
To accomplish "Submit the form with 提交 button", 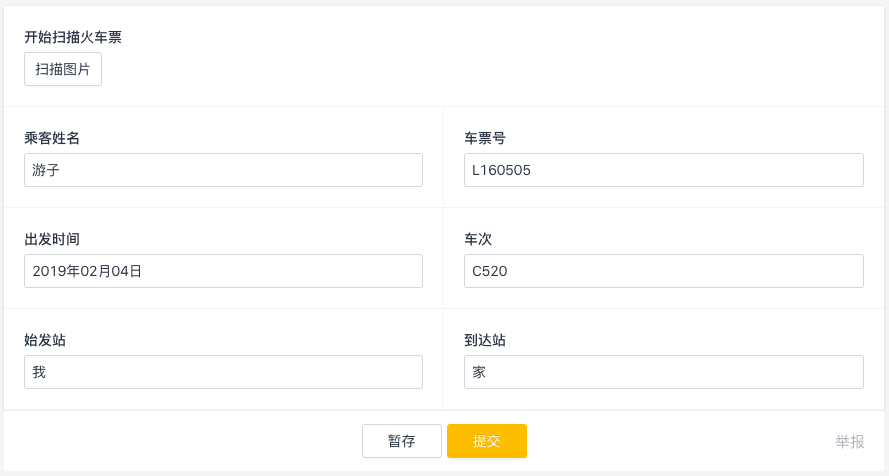I will [487, 441].
